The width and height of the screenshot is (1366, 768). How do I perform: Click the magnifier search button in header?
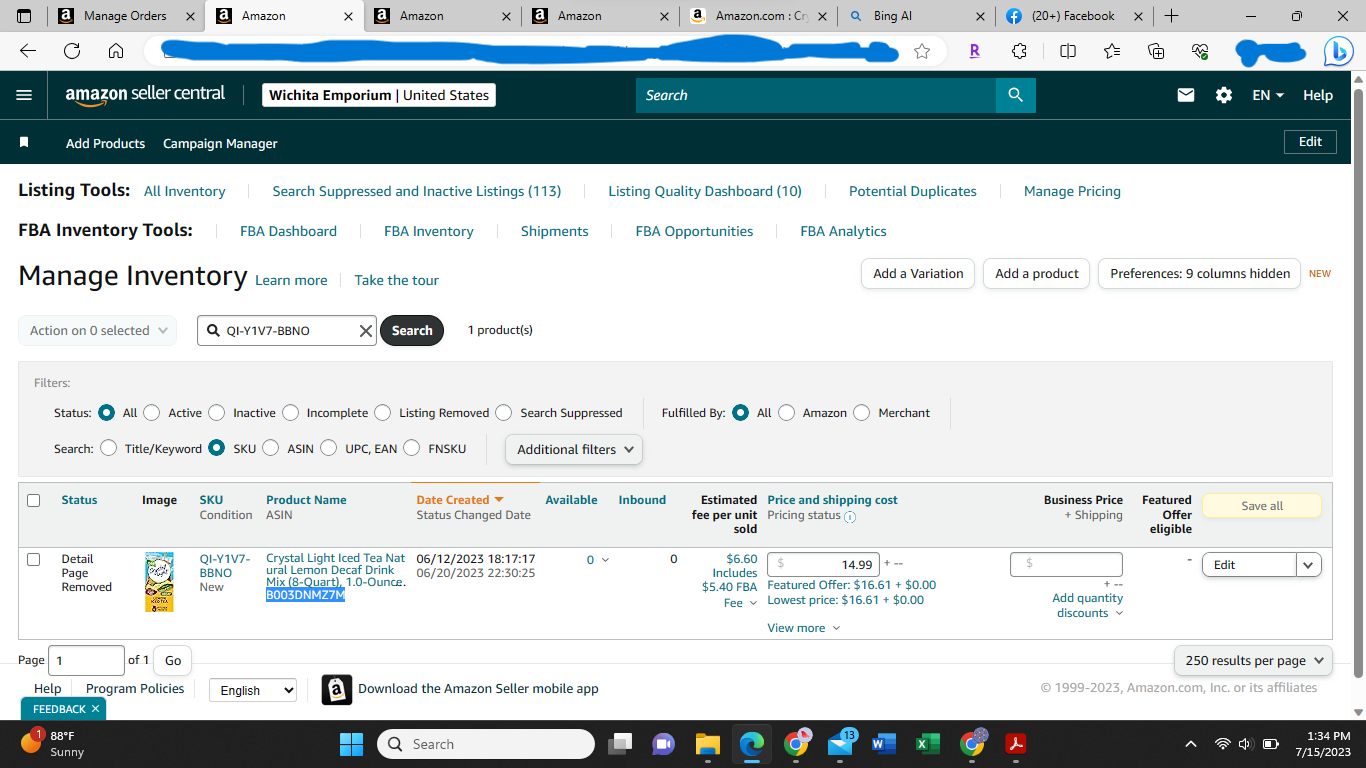tap(1016, 95)
